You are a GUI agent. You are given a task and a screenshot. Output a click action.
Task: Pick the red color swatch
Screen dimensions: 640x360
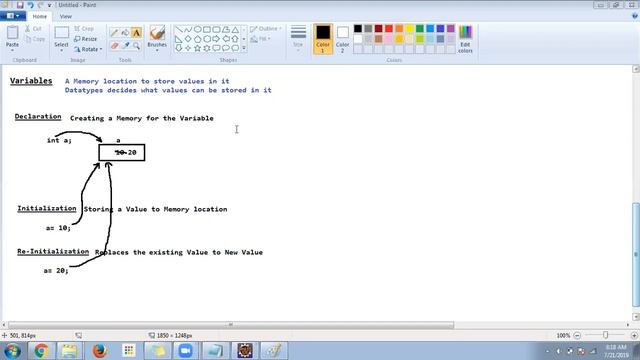(389, 29)
